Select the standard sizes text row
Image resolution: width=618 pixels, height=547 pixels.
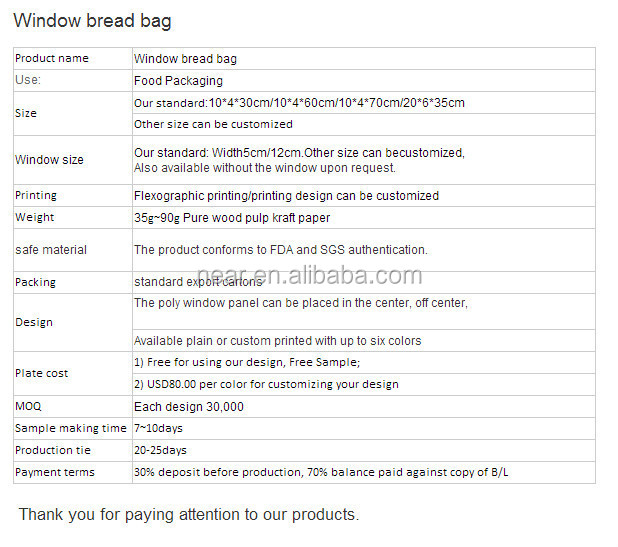pyautogui.click(x=364, y=103)
